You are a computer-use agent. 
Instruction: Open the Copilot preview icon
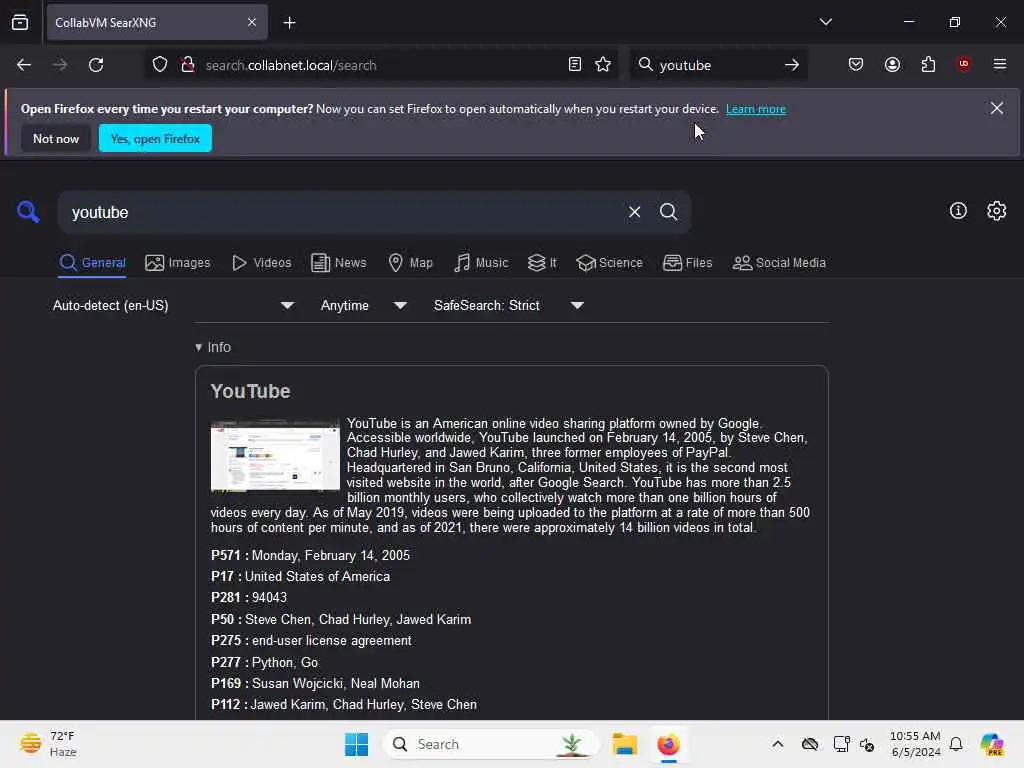(x=992, y=744)
